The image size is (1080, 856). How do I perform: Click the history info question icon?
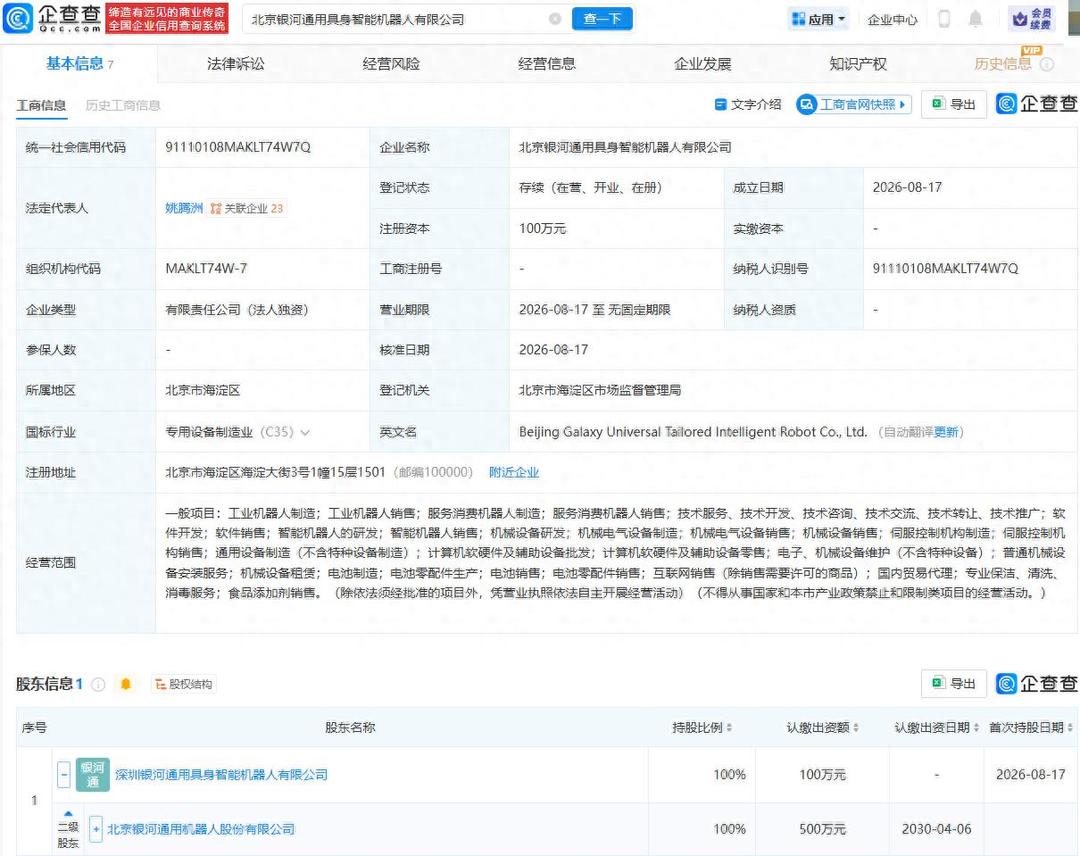click(1047, 64)
